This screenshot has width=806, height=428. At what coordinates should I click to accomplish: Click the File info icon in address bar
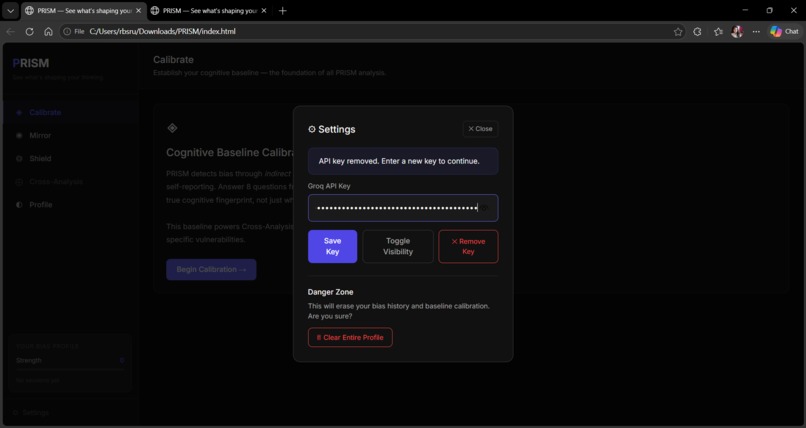point(74,31)
